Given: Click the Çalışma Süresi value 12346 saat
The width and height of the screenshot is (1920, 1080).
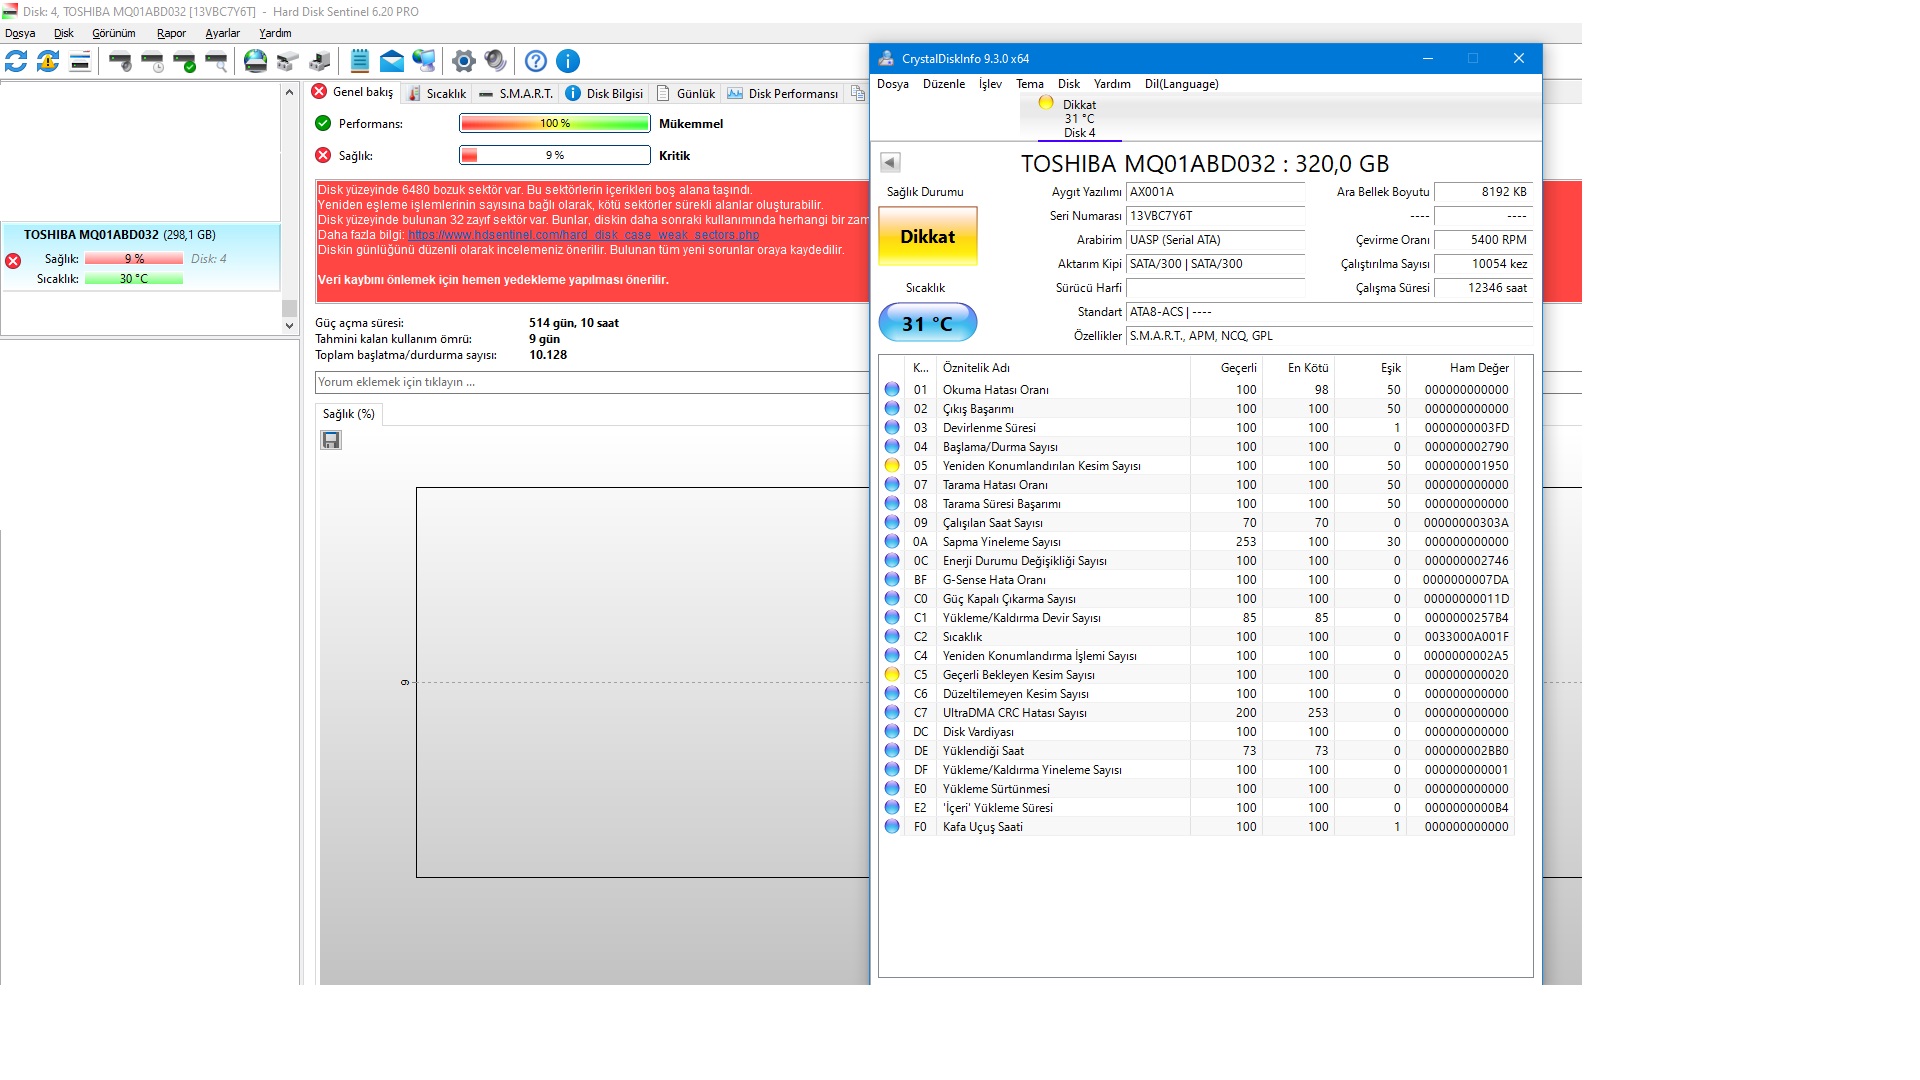Looking at the screenshot, I should click(1483, 288).
